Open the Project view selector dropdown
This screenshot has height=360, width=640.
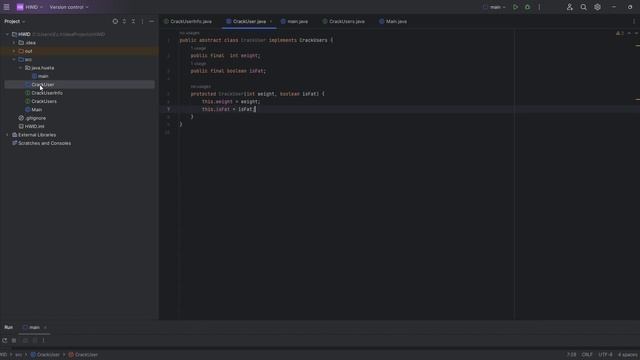(15, 21)
